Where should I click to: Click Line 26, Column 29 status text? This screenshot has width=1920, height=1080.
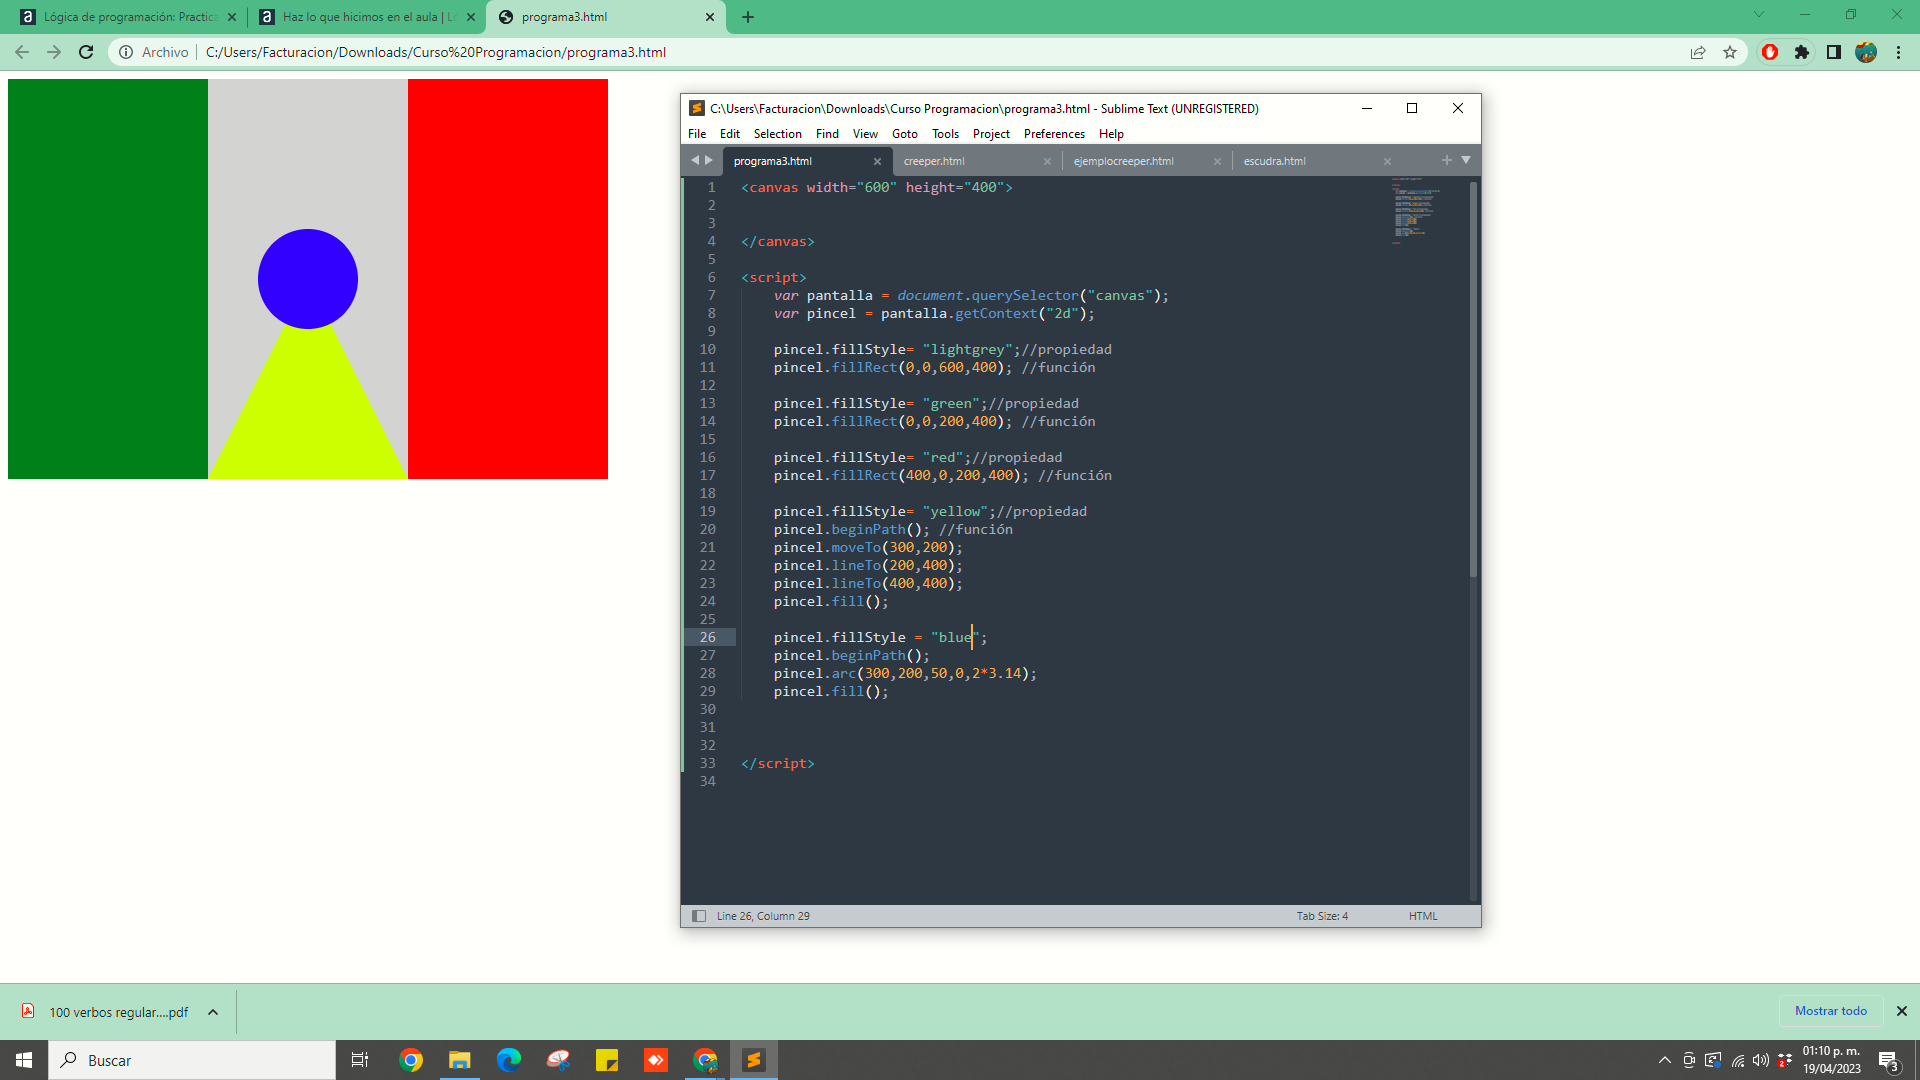(763, 916)
